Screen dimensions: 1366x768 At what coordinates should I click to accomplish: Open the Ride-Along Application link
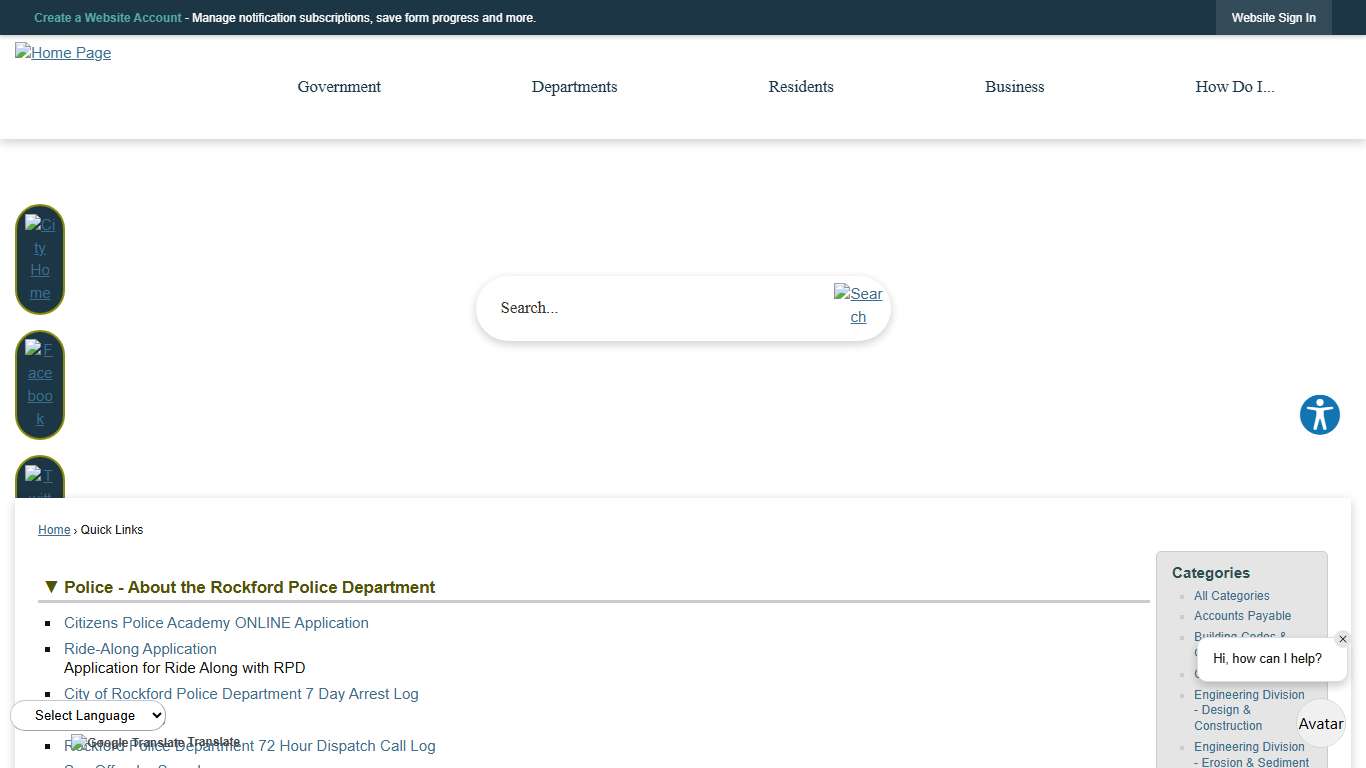[x=140, y=649]
